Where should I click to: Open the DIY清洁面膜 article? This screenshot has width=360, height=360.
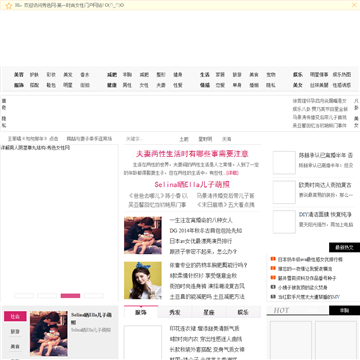click(325, 215)
